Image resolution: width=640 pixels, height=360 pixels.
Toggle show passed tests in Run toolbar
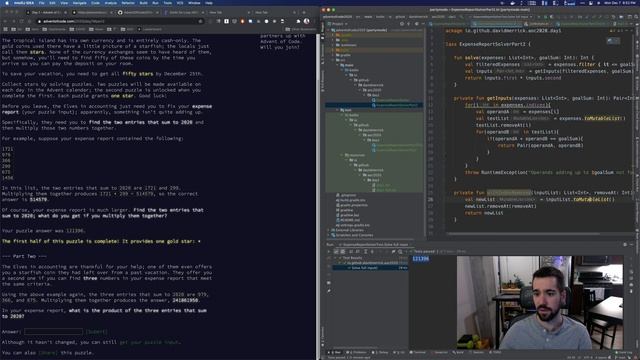[x=336, y=251]
